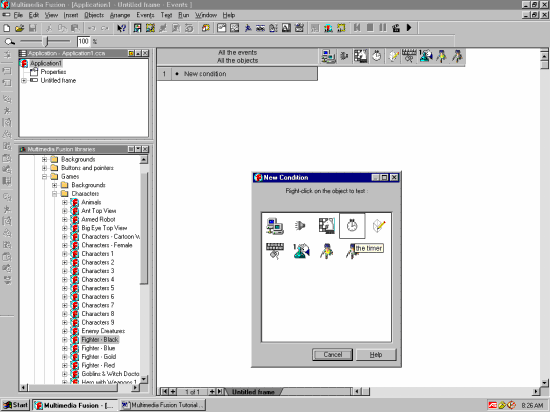This screenshot has height=413, width=551.
Task: Open the Windows Start menu
Action: pyautogui.click(x=15, y=405)
